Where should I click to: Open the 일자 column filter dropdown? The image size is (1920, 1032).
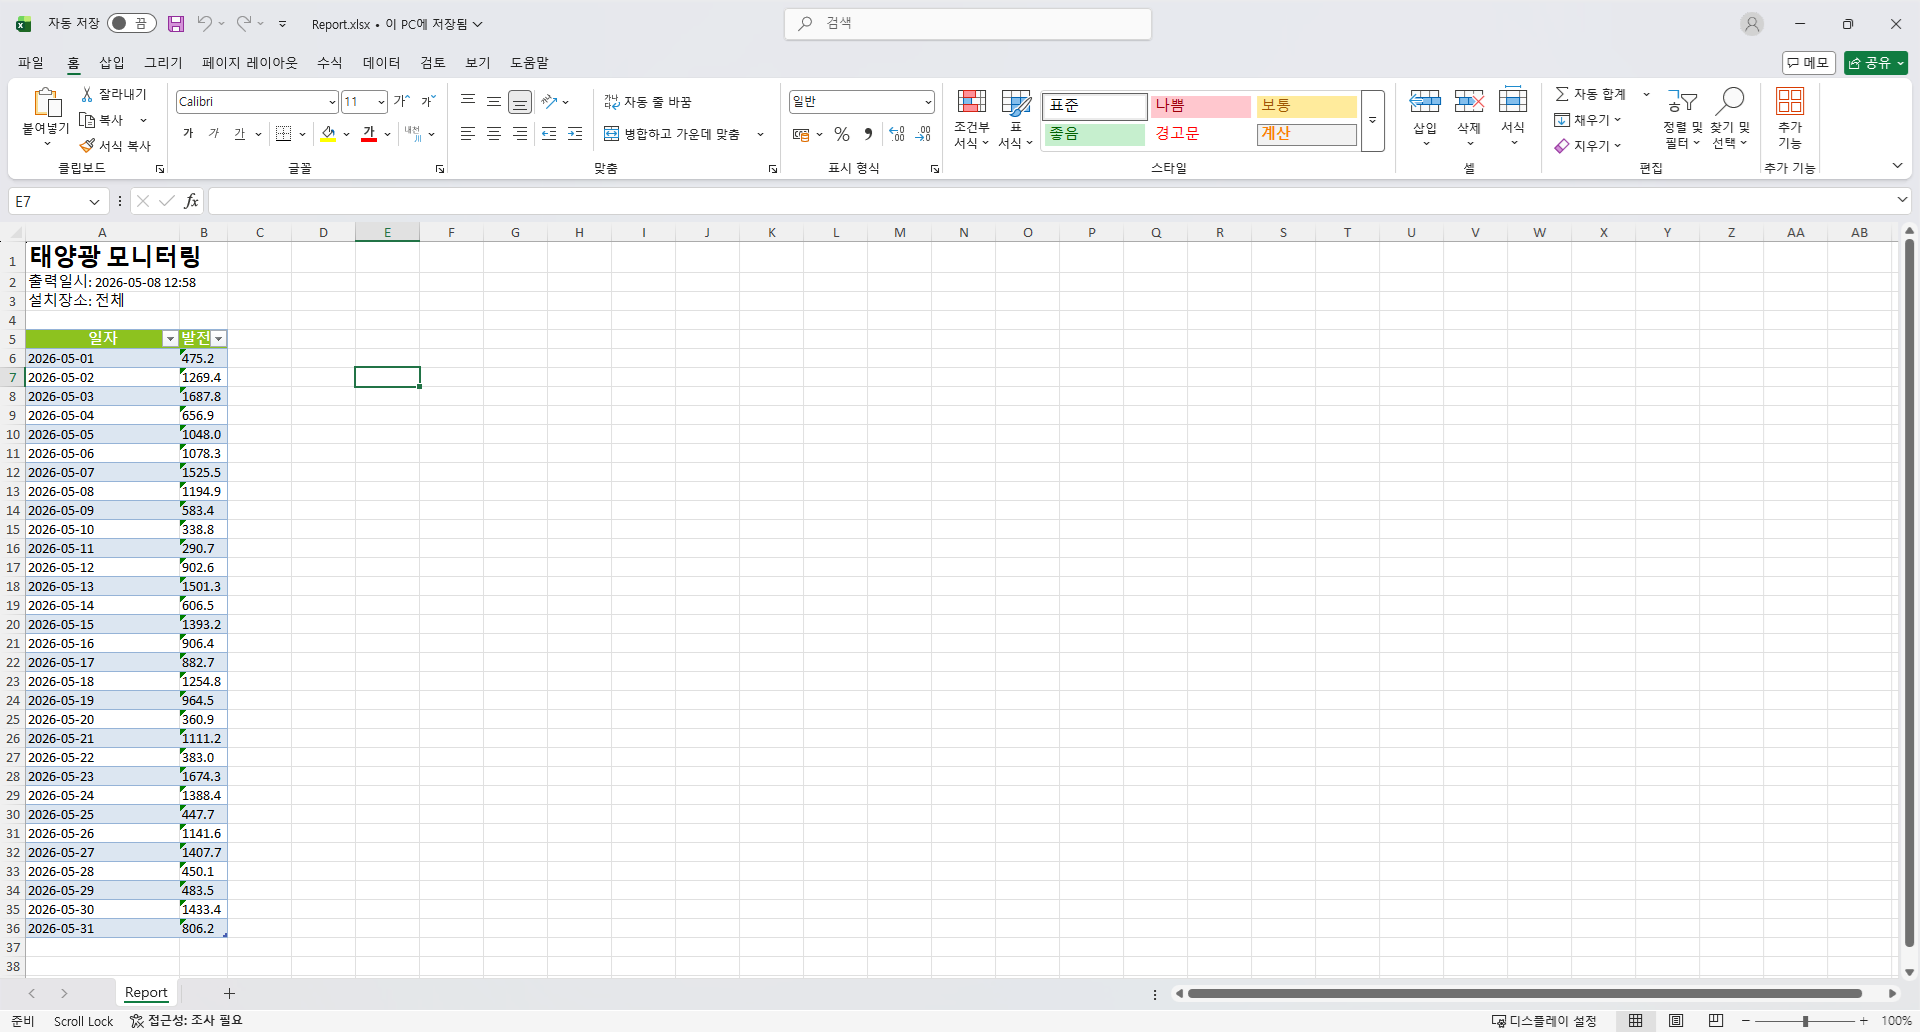[x=170, y=339]
